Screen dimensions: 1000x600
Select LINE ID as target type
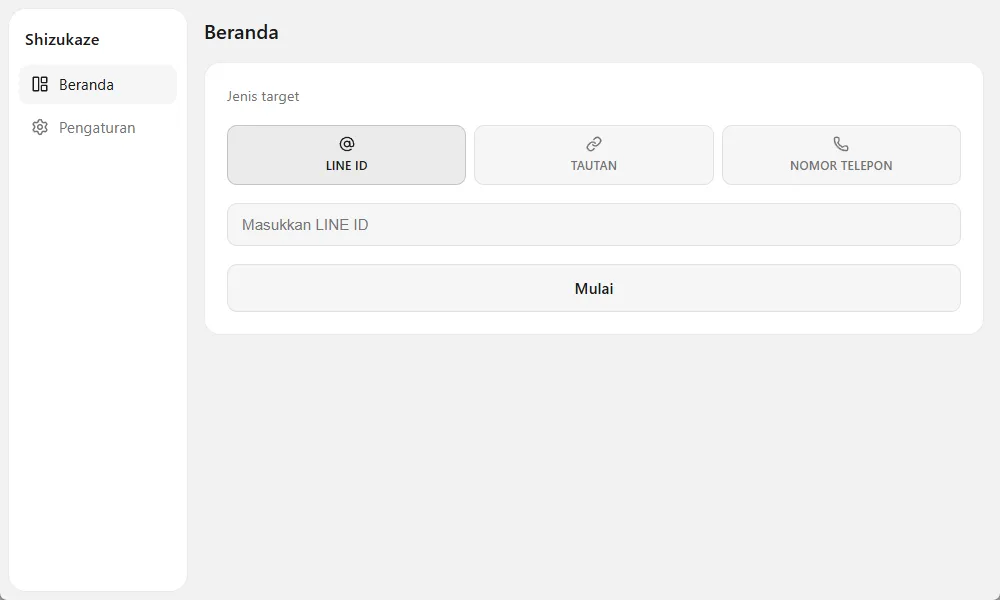(x=346, y=155)
